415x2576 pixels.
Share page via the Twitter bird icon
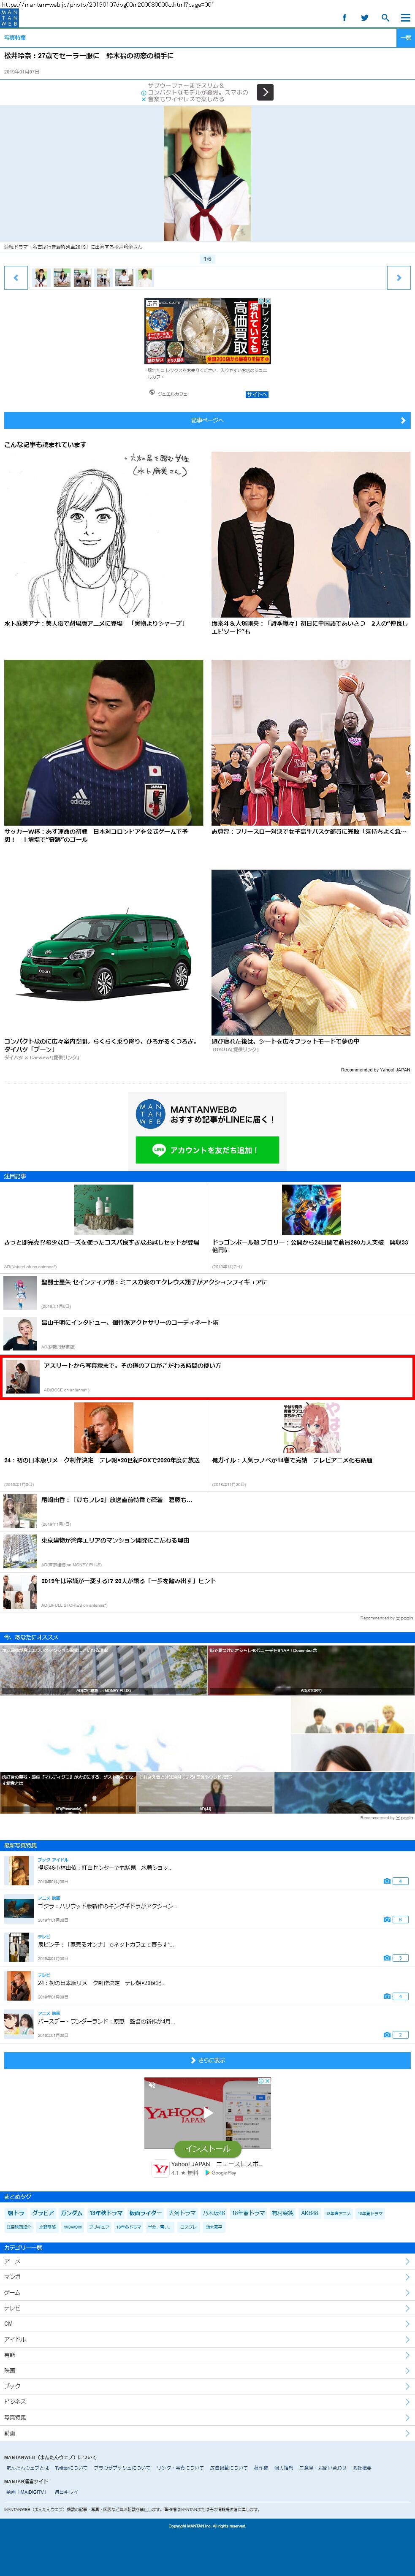(x=365, y=18)
